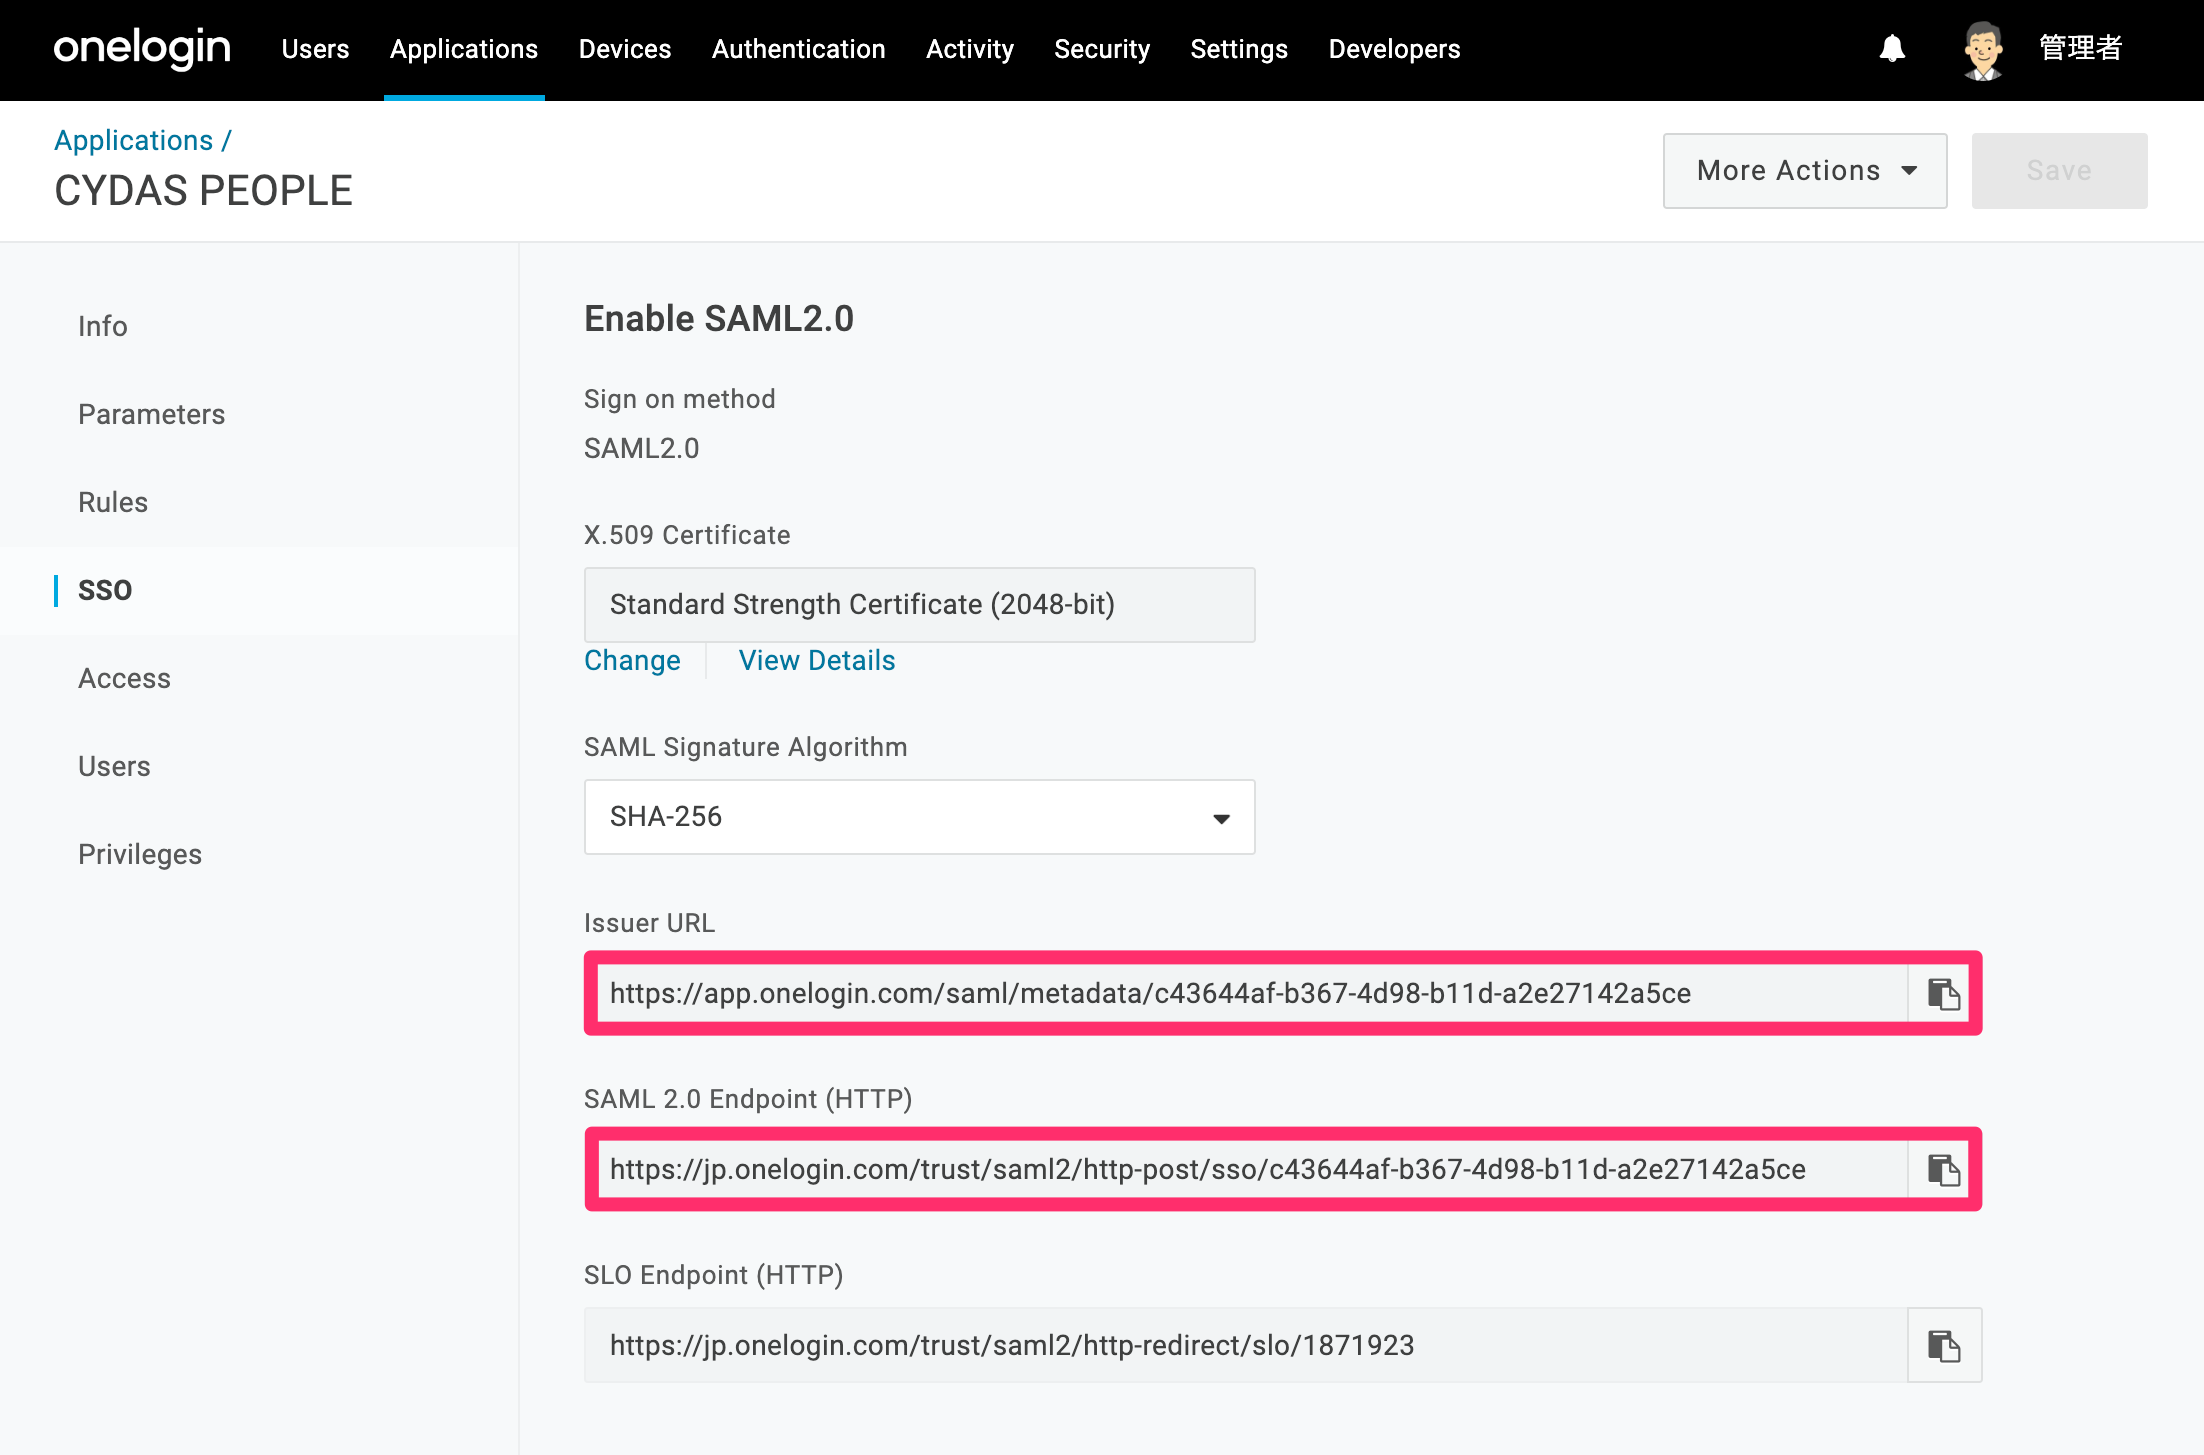
Task: Open the Applications top menu
Action: click(x=464, y=49)
